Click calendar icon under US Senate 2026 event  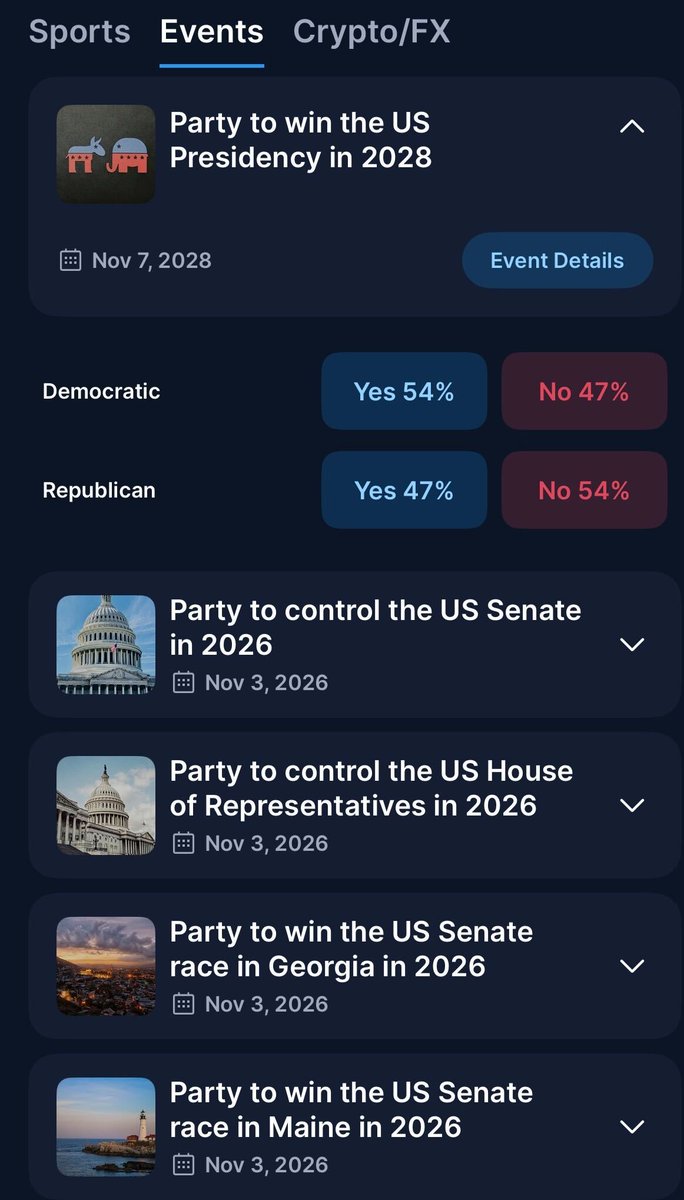pyautogui.click(x=183, y=683)
